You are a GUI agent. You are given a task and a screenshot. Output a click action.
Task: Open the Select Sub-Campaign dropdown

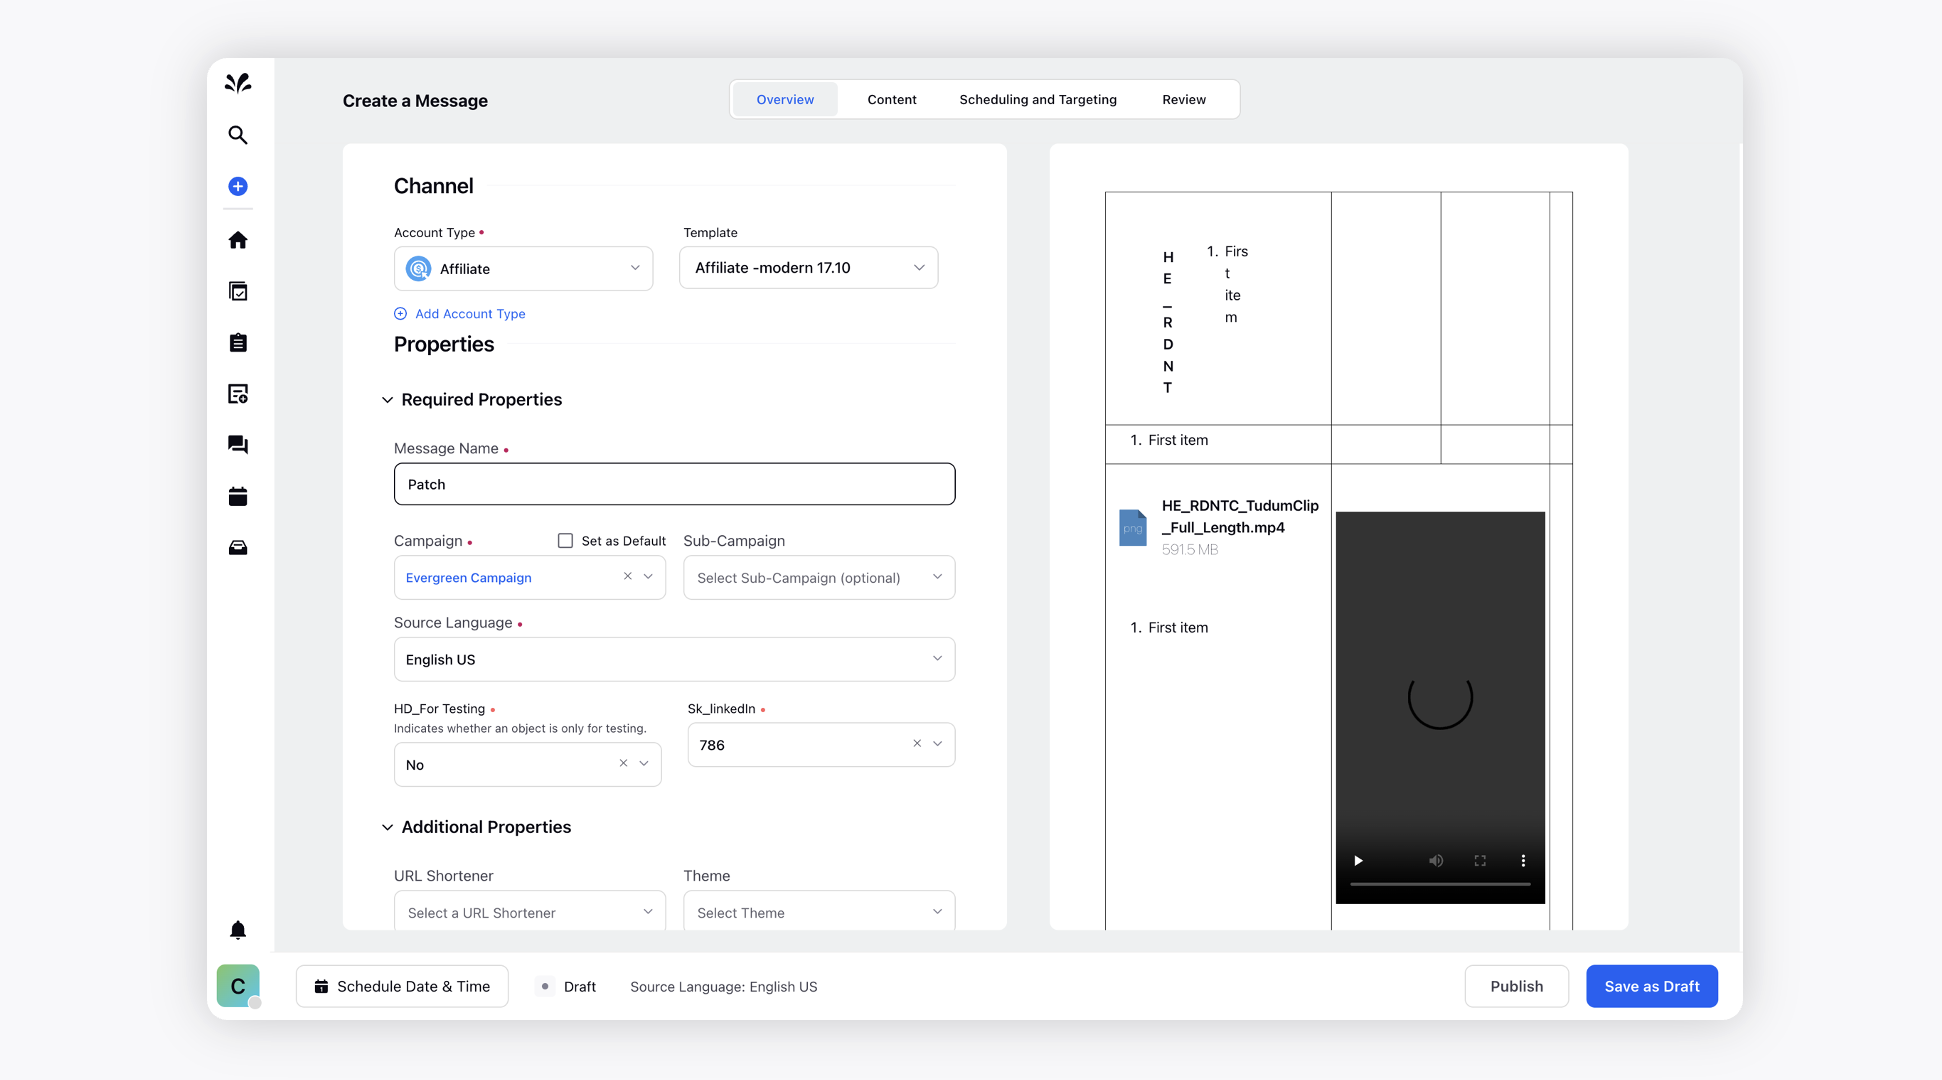tap(819, 578)
